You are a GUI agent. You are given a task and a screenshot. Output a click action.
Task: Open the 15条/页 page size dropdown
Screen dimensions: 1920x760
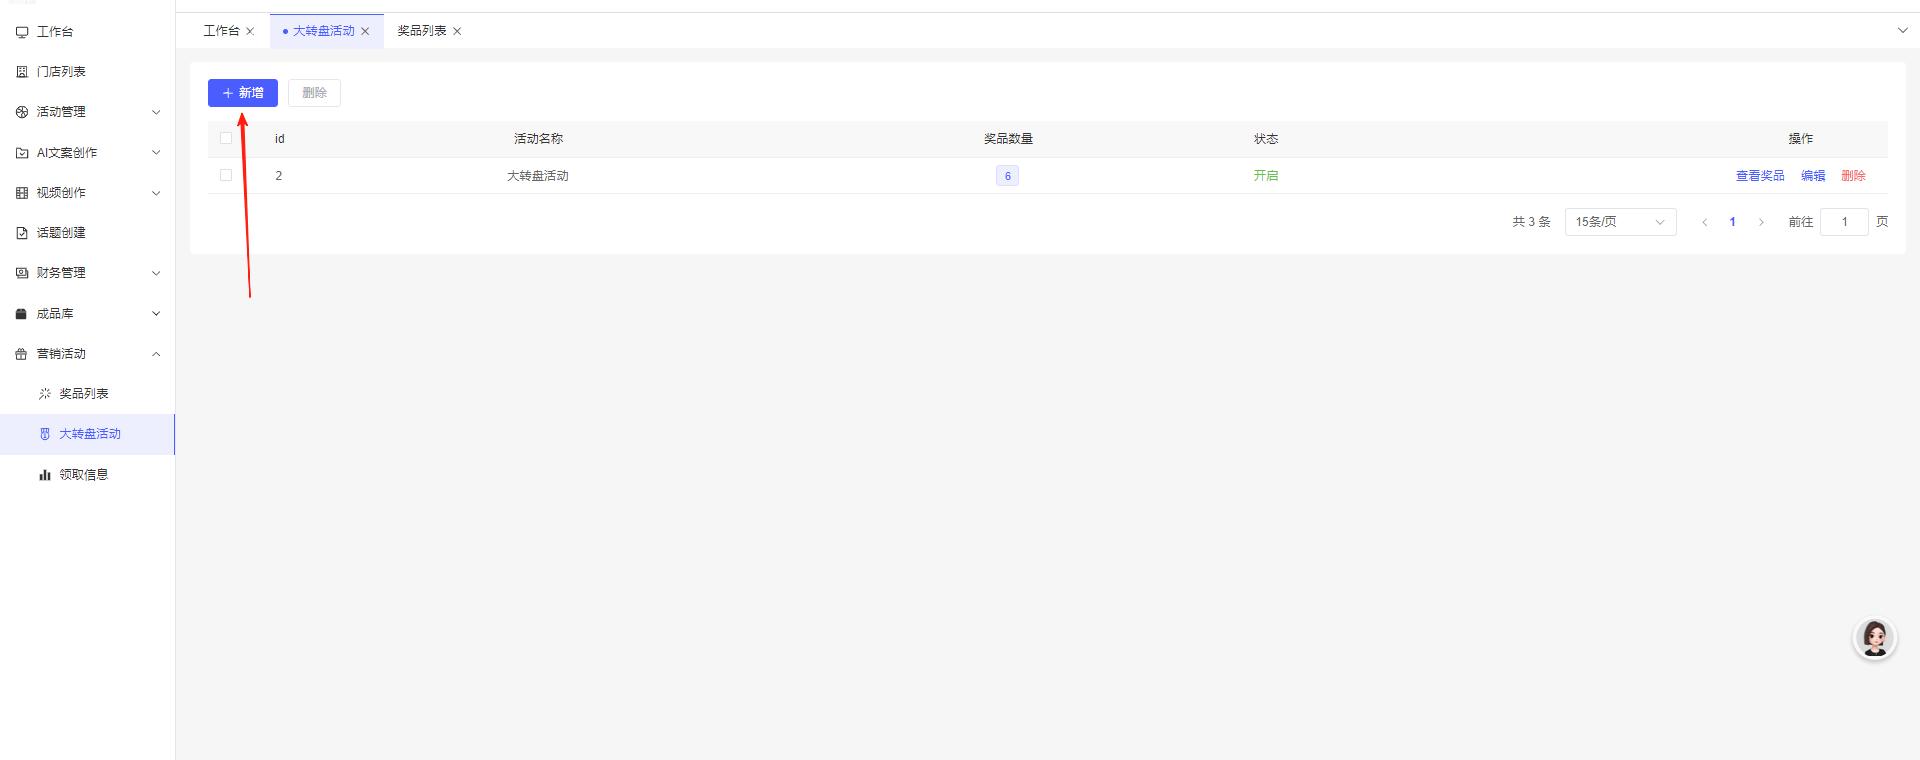pyautogui.click(x=1619, y=222)
